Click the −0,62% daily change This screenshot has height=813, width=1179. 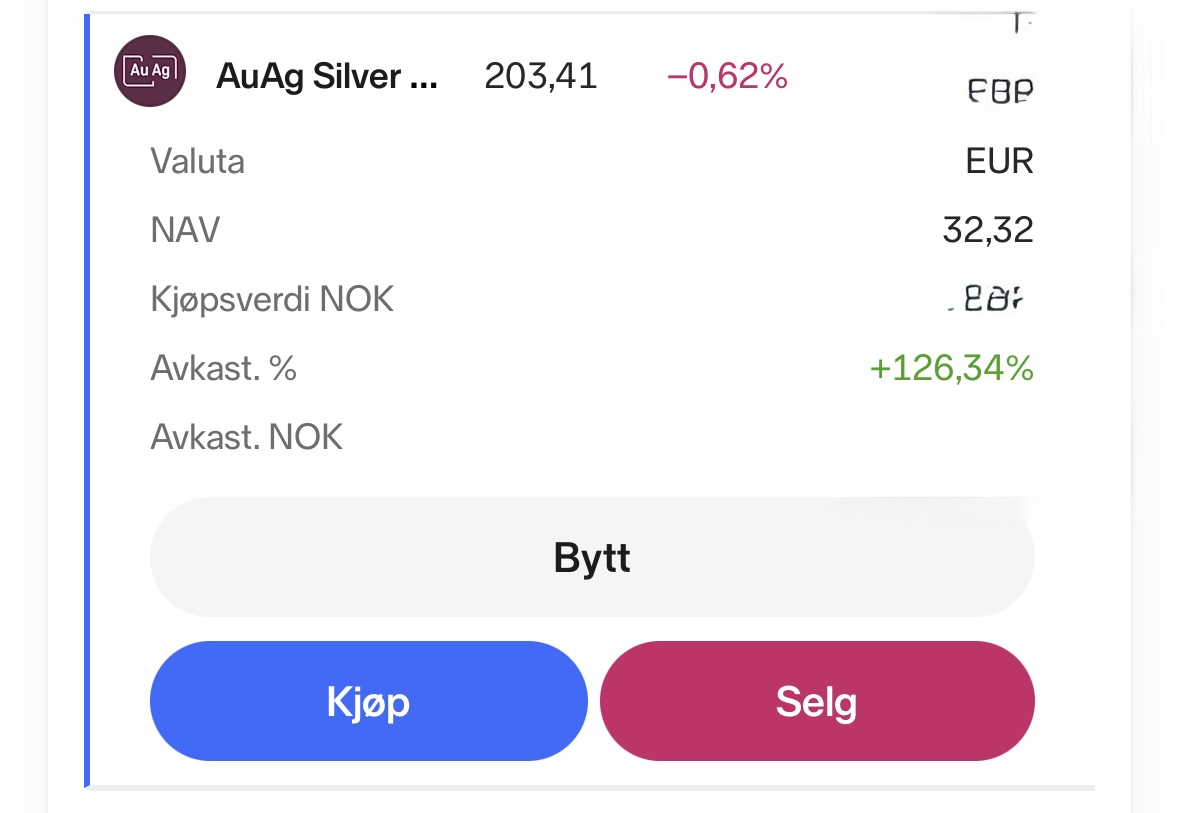pyautogui.click(x=727, y=76)
